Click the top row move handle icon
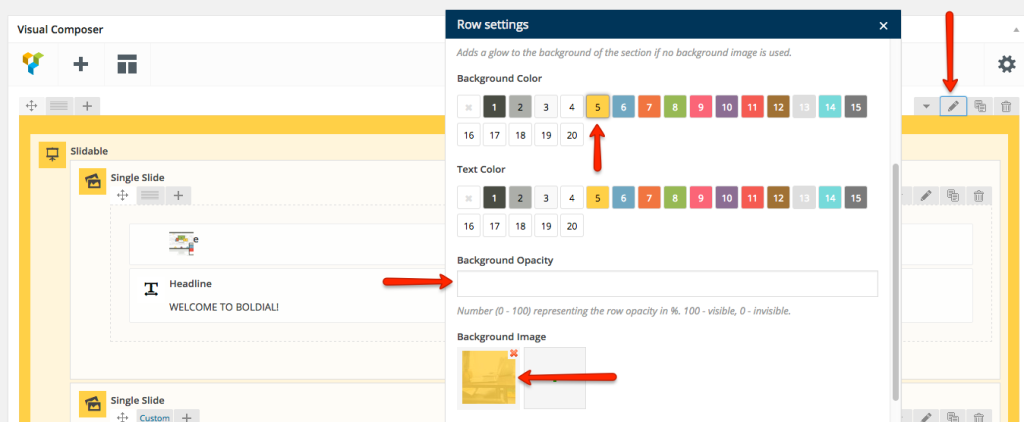1024x422 pixels. (x=31, y=106)
